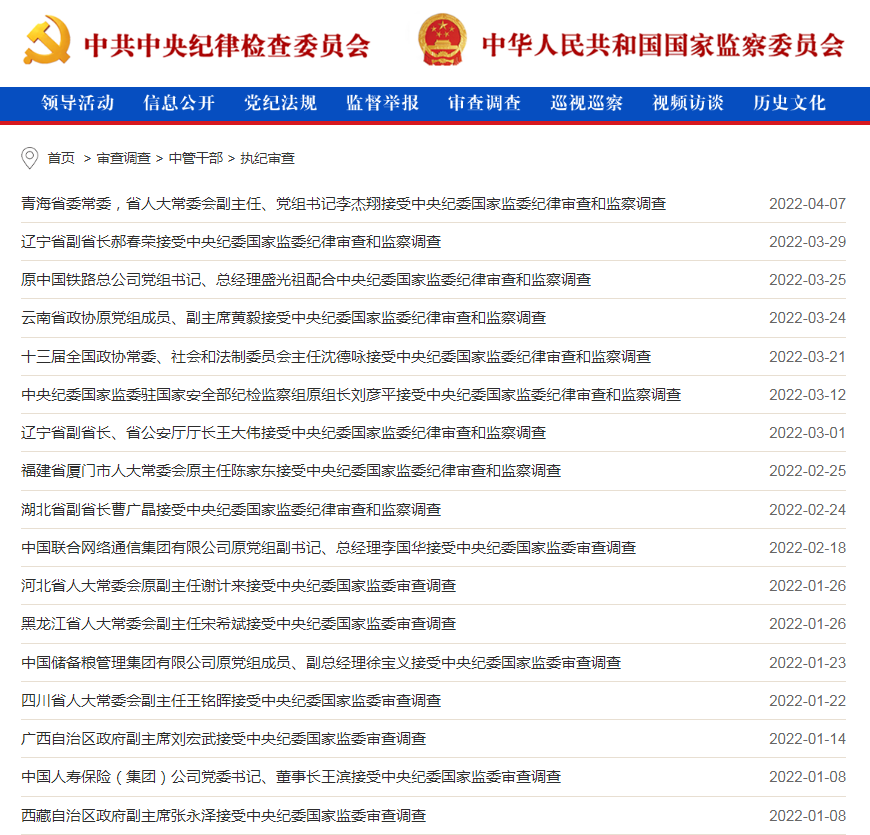The image size is (870, 835).
Task: Go to 首页 in the breadcrumb
Action: (x=61, y=159)
